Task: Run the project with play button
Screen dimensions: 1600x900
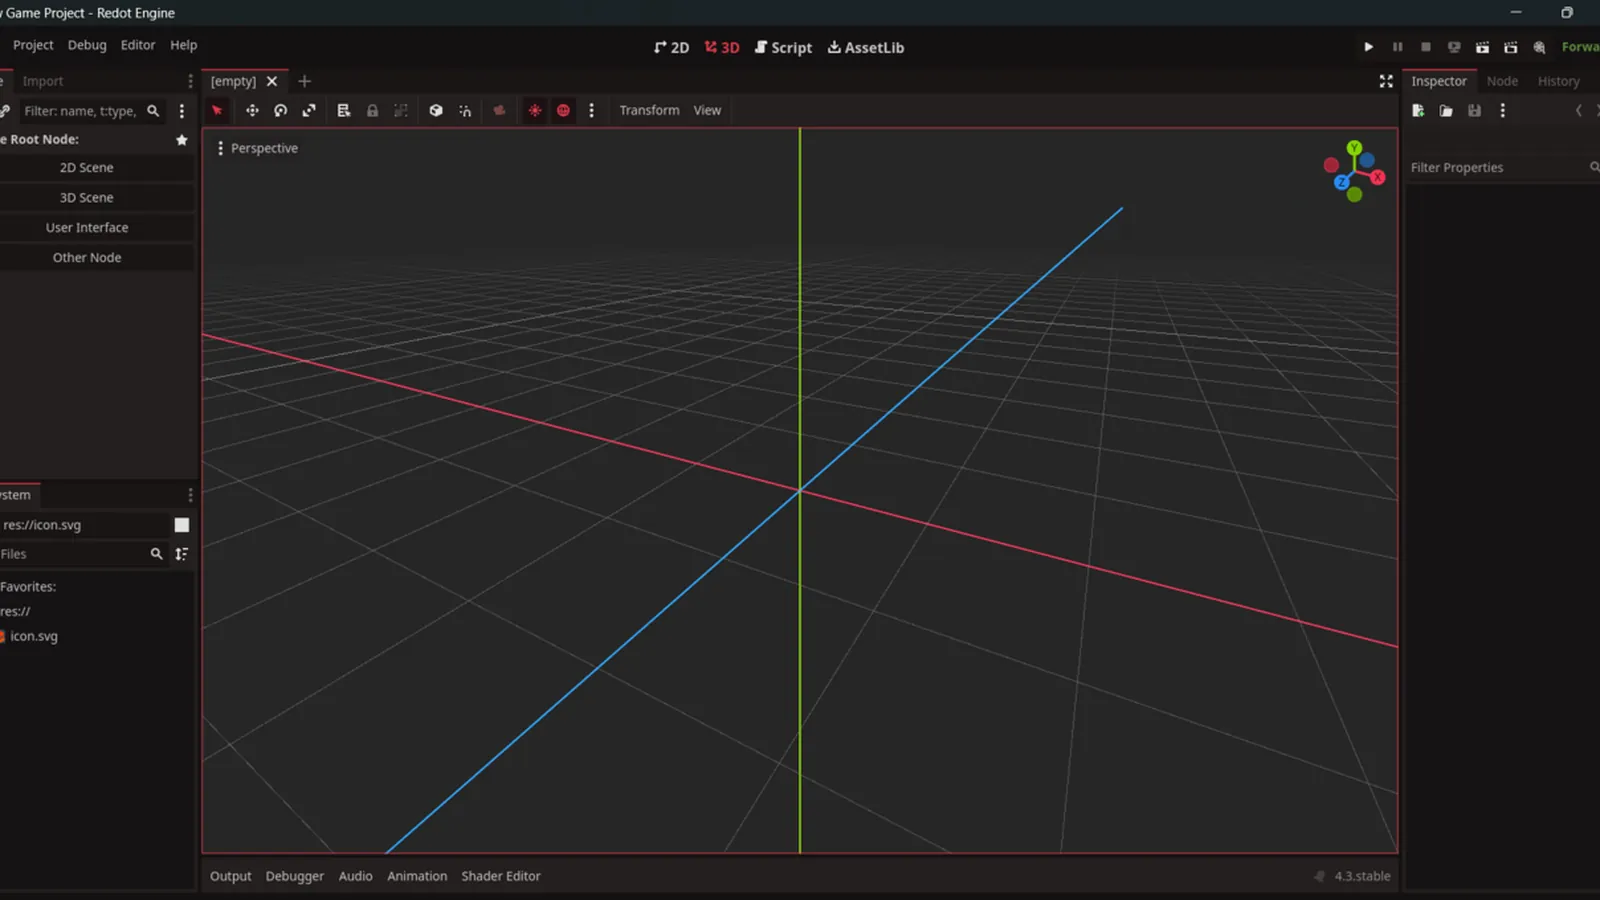Action: coord(1368,47)
